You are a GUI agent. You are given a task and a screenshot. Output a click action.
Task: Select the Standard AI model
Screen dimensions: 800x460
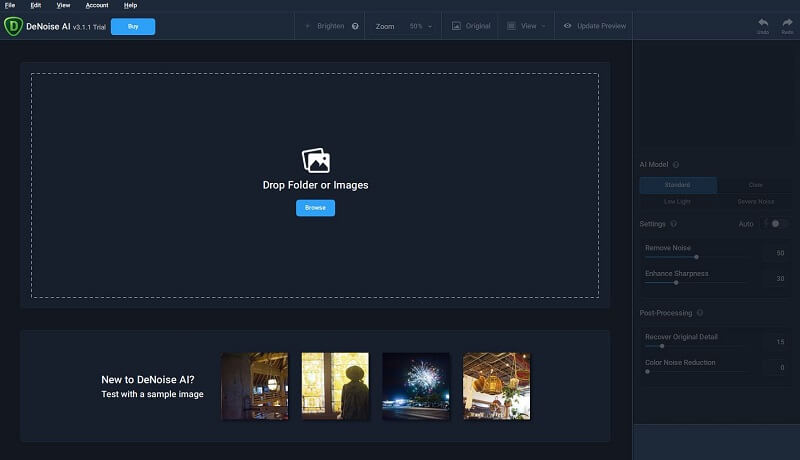click(x=678, y=185)
